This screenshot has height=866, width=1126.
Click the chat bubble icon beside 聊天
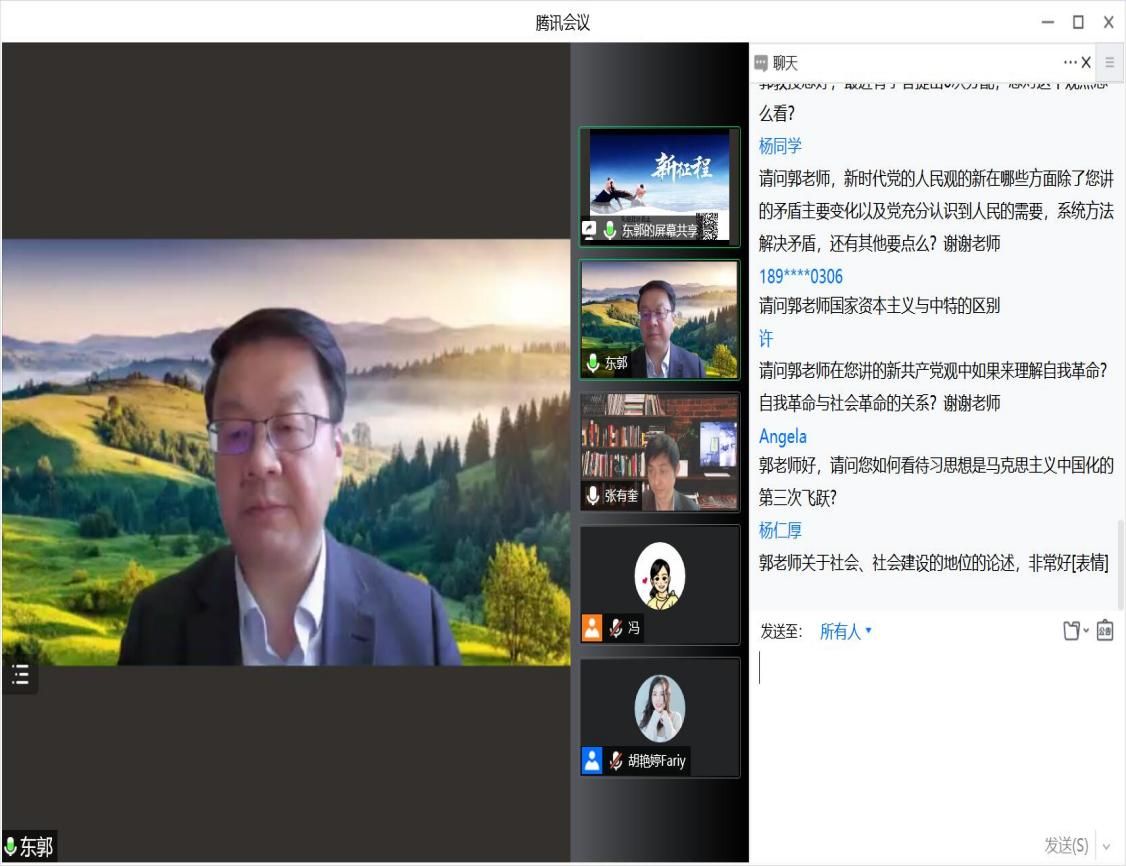pos(761,63)
